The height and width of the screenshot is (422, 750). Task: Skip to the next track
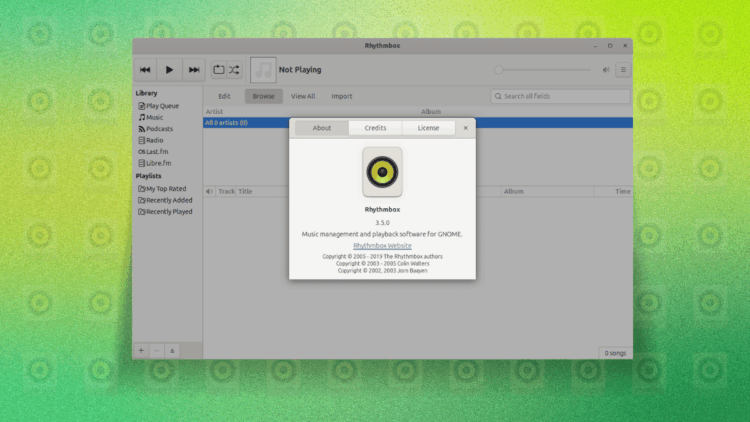point(194,70)
